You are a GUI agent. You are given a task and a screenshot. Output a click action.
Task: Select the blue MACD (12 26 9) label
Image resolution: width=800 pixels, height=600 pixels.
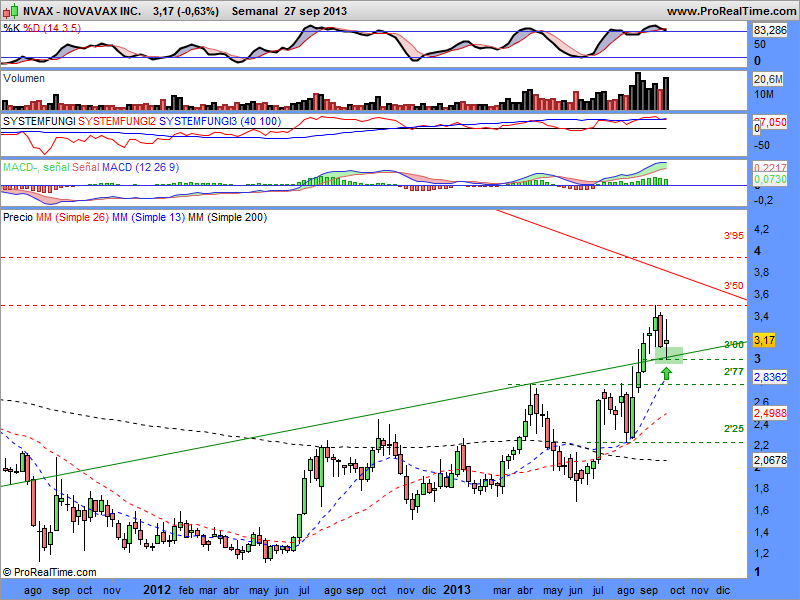coord(141,167)
